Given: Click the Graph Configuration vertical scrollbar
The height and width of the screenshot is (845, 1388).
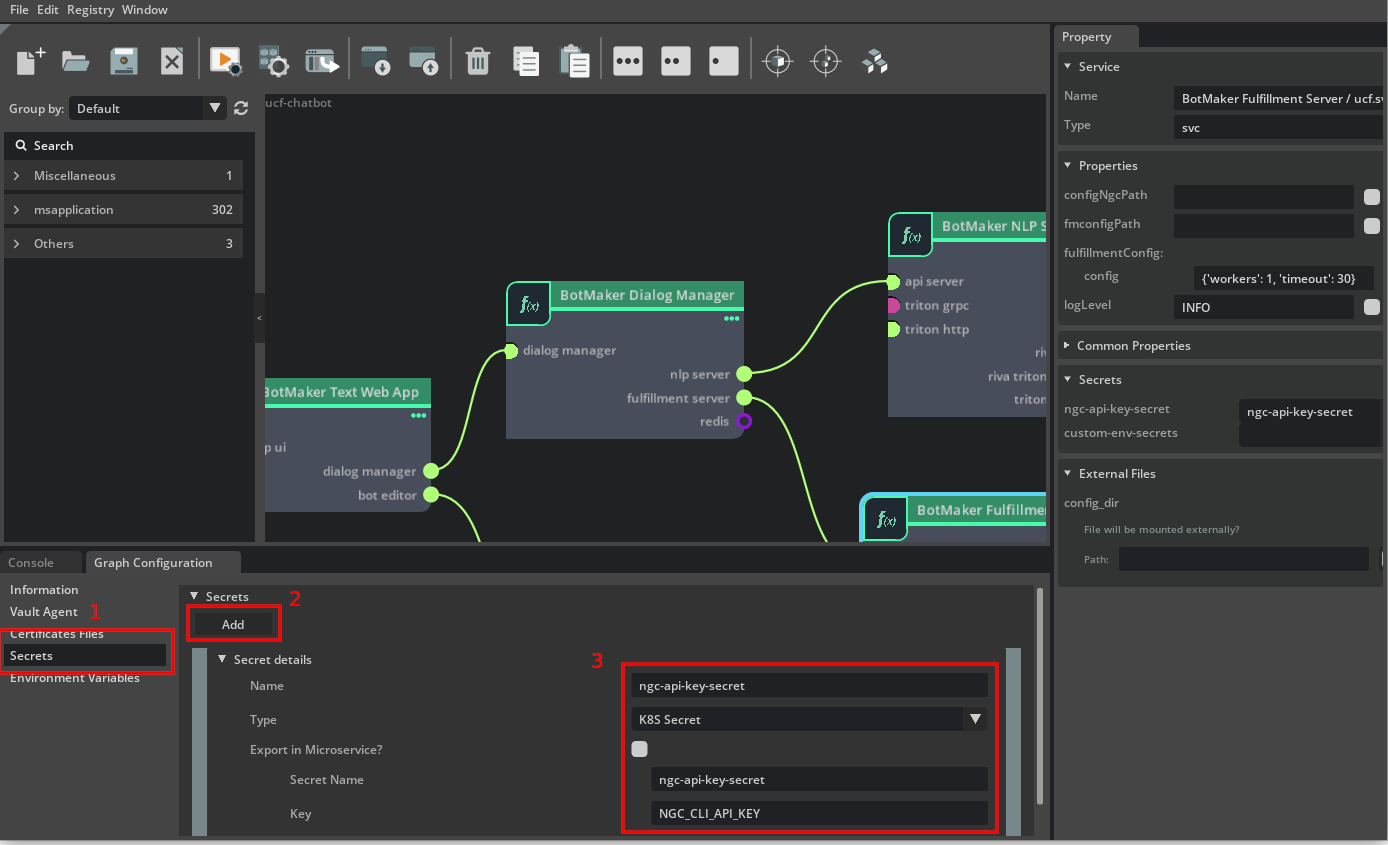Looking at the screenshot, I should click(x=1040, y=695).
